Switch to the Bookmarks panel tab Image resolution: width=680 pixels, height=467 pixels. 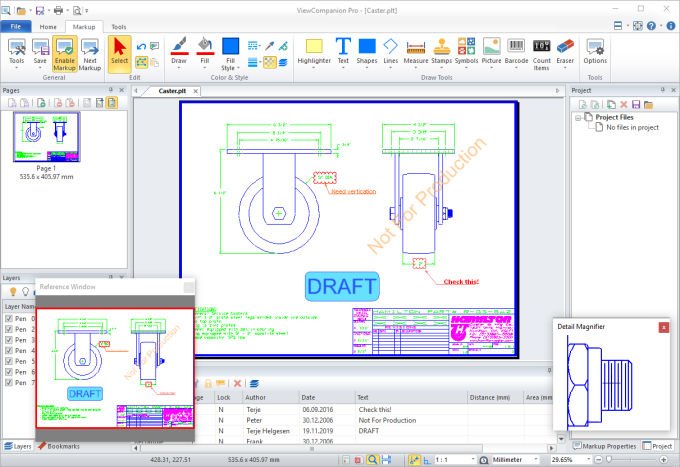pos(59,446)
